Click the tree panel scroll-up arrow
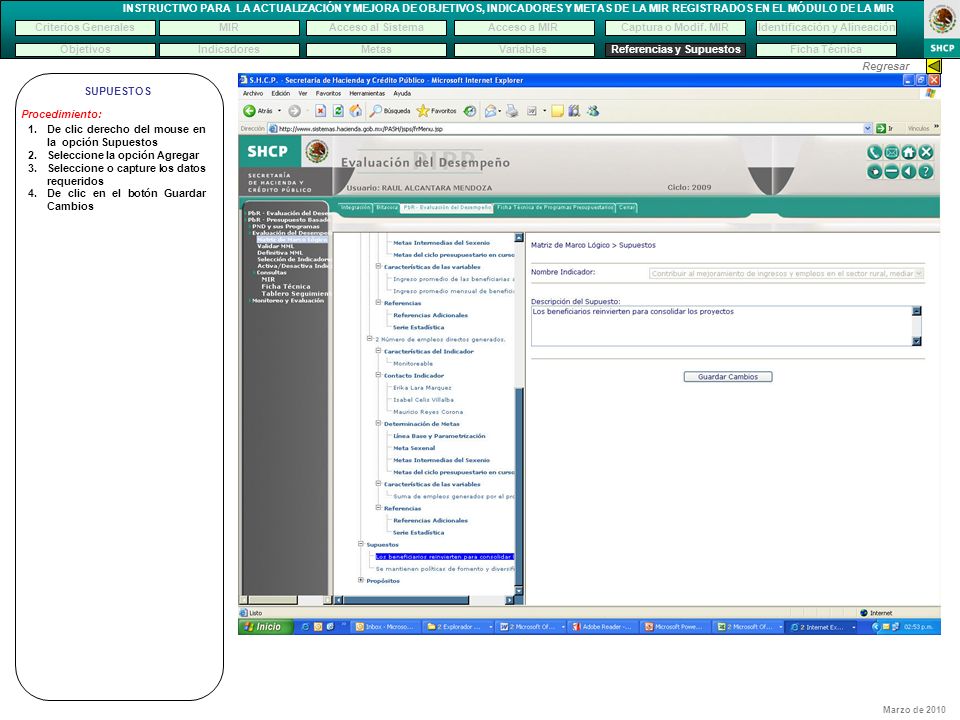The image size is (960, 720). 519,238
